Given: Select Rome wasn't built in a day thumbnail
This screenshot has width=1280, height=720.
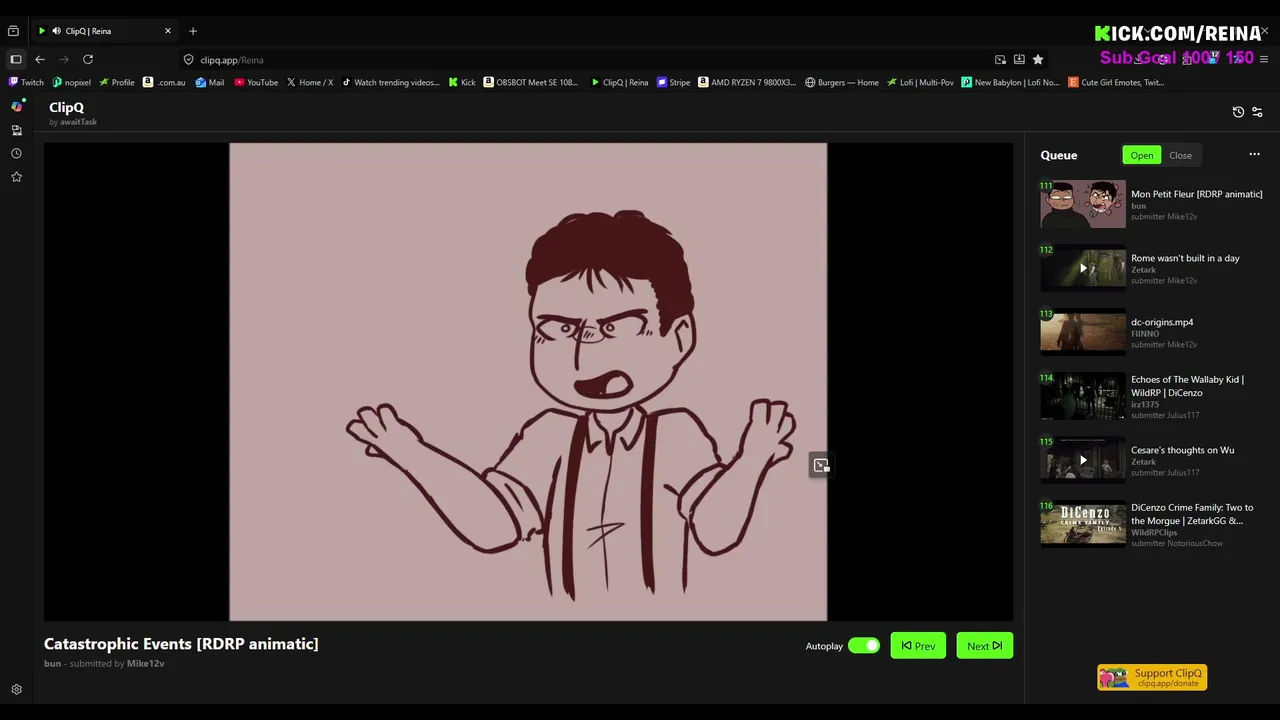Looking at the screenshot, I should click(1083, 268).
